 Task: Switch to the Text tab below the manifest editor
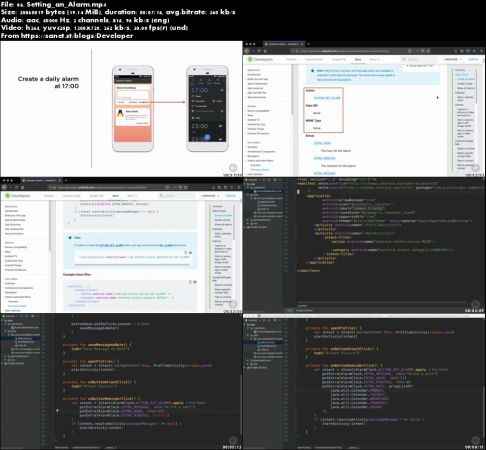point(290,310)
